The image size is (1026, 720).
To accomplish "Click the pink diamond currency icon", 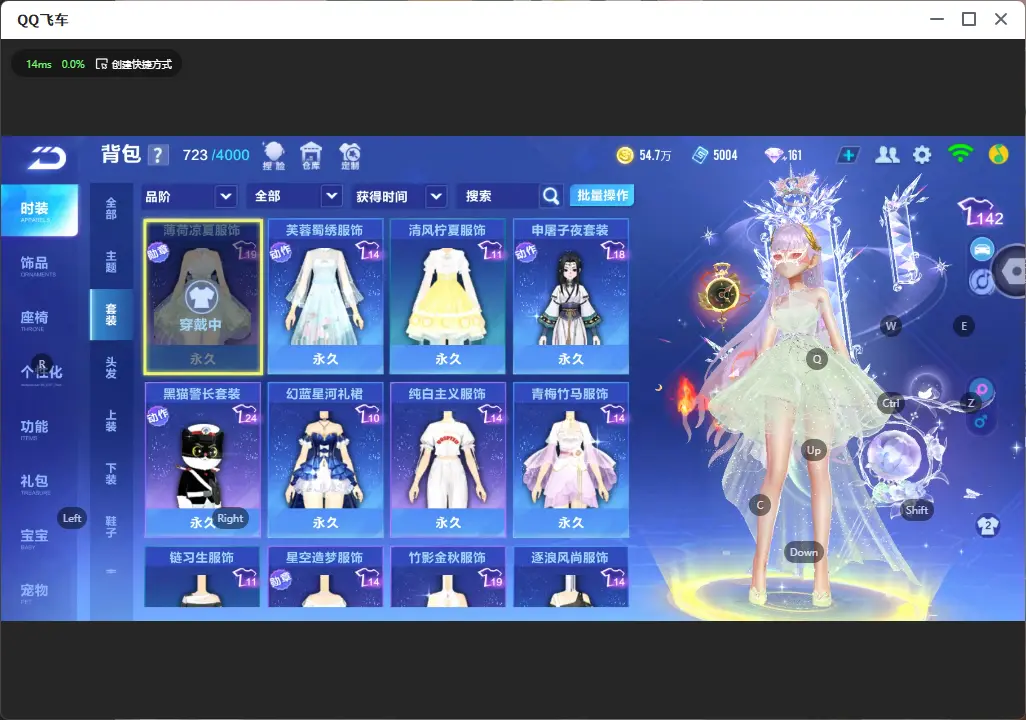I will click(x=774, y=155).
